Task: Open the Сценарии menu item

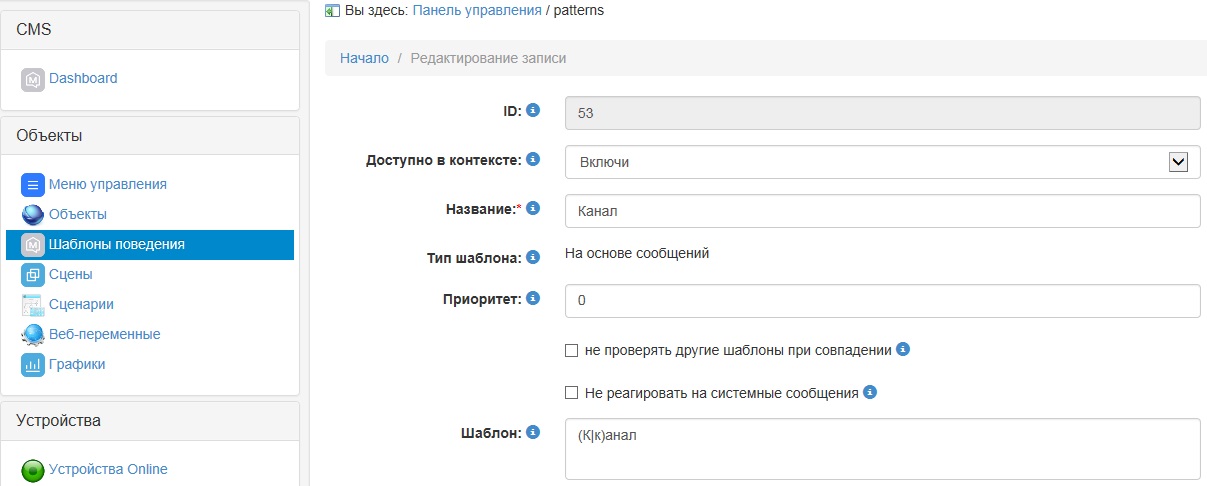Action: [x=81, y=304]
